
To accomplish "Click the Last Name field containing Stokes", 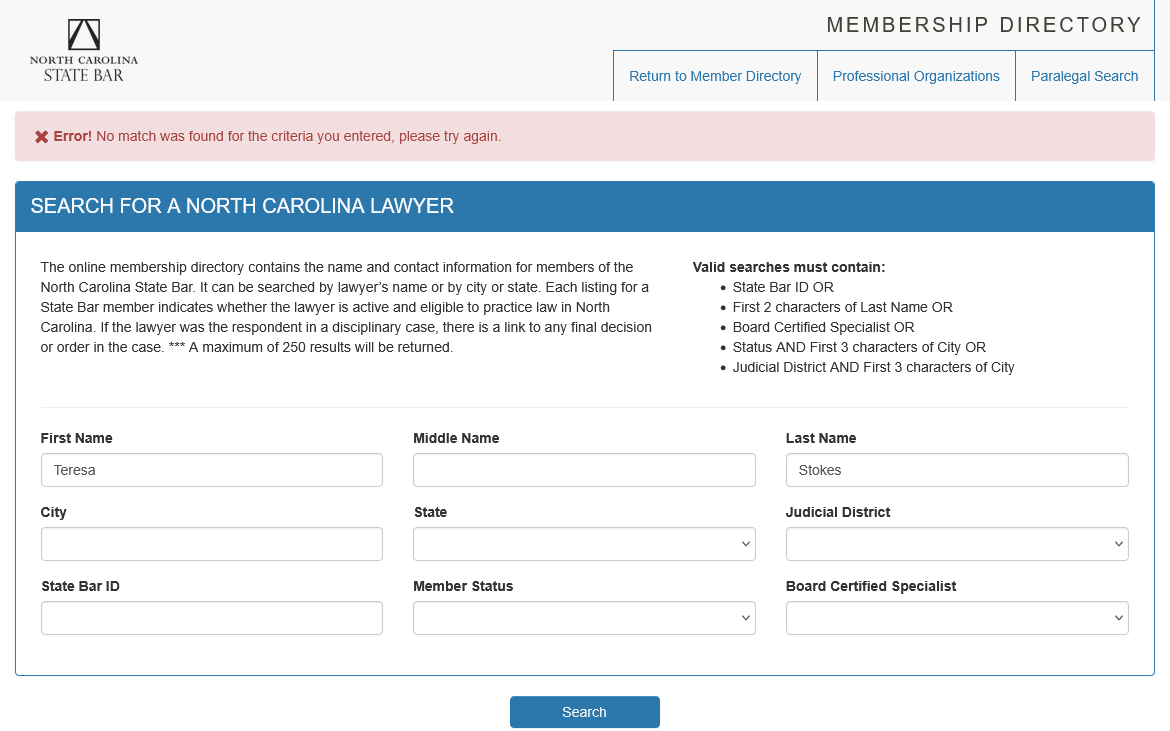I will tap(957, 470).
